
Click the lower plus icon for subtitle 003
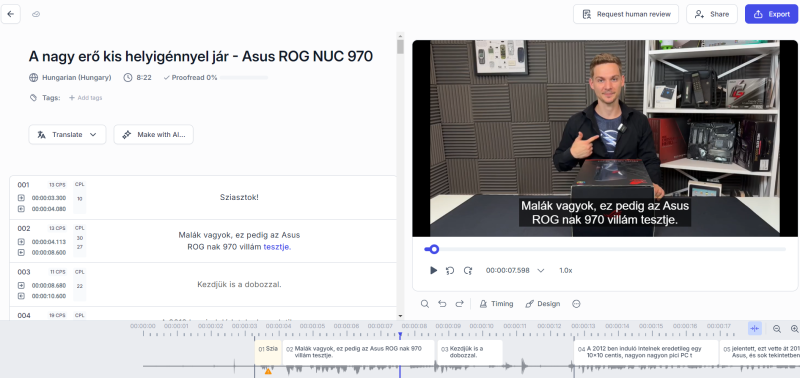pos(21,296)
